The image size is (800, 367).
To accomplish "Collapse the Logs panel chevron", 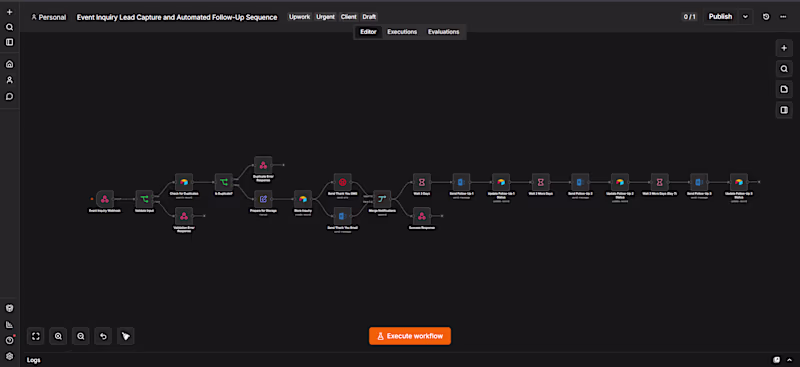I will pos(790,360).
